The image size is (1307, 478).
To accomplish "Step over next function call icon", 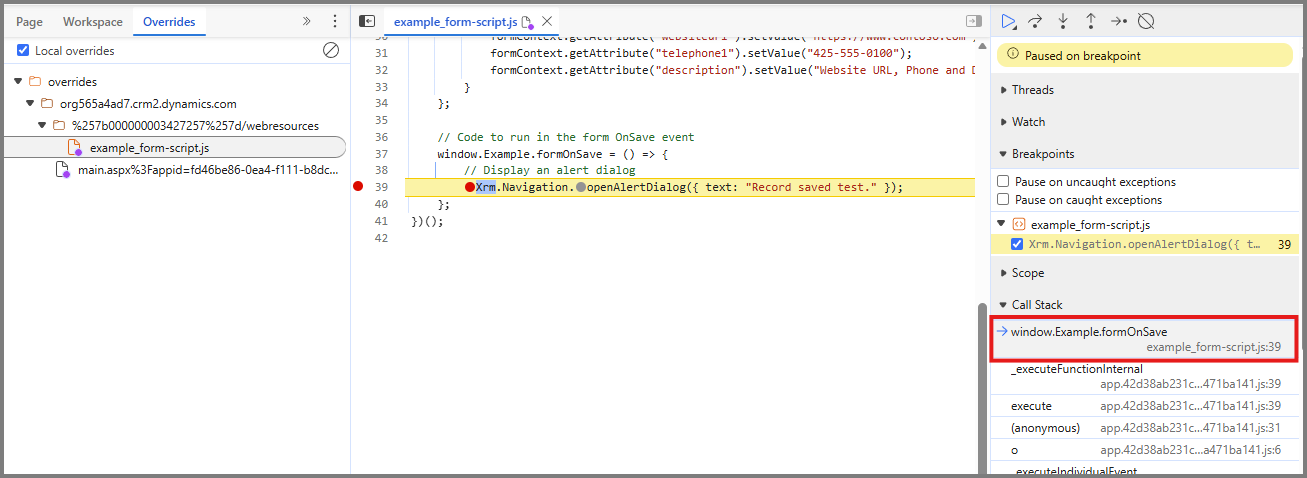I will [1037, 21].
